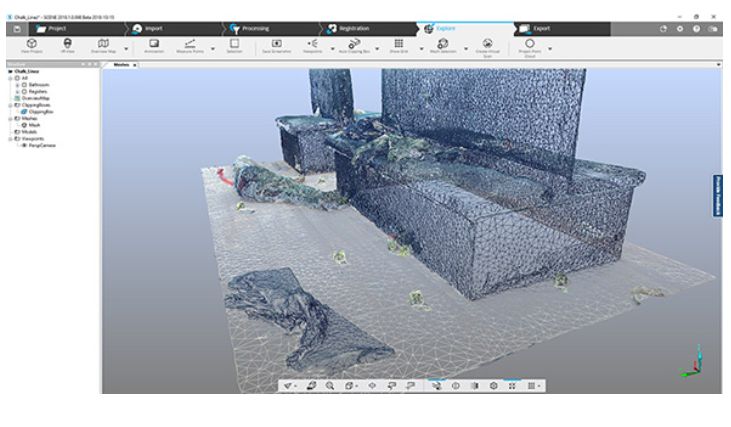Click the gear icon in bottom viewport toolbar

494,386
